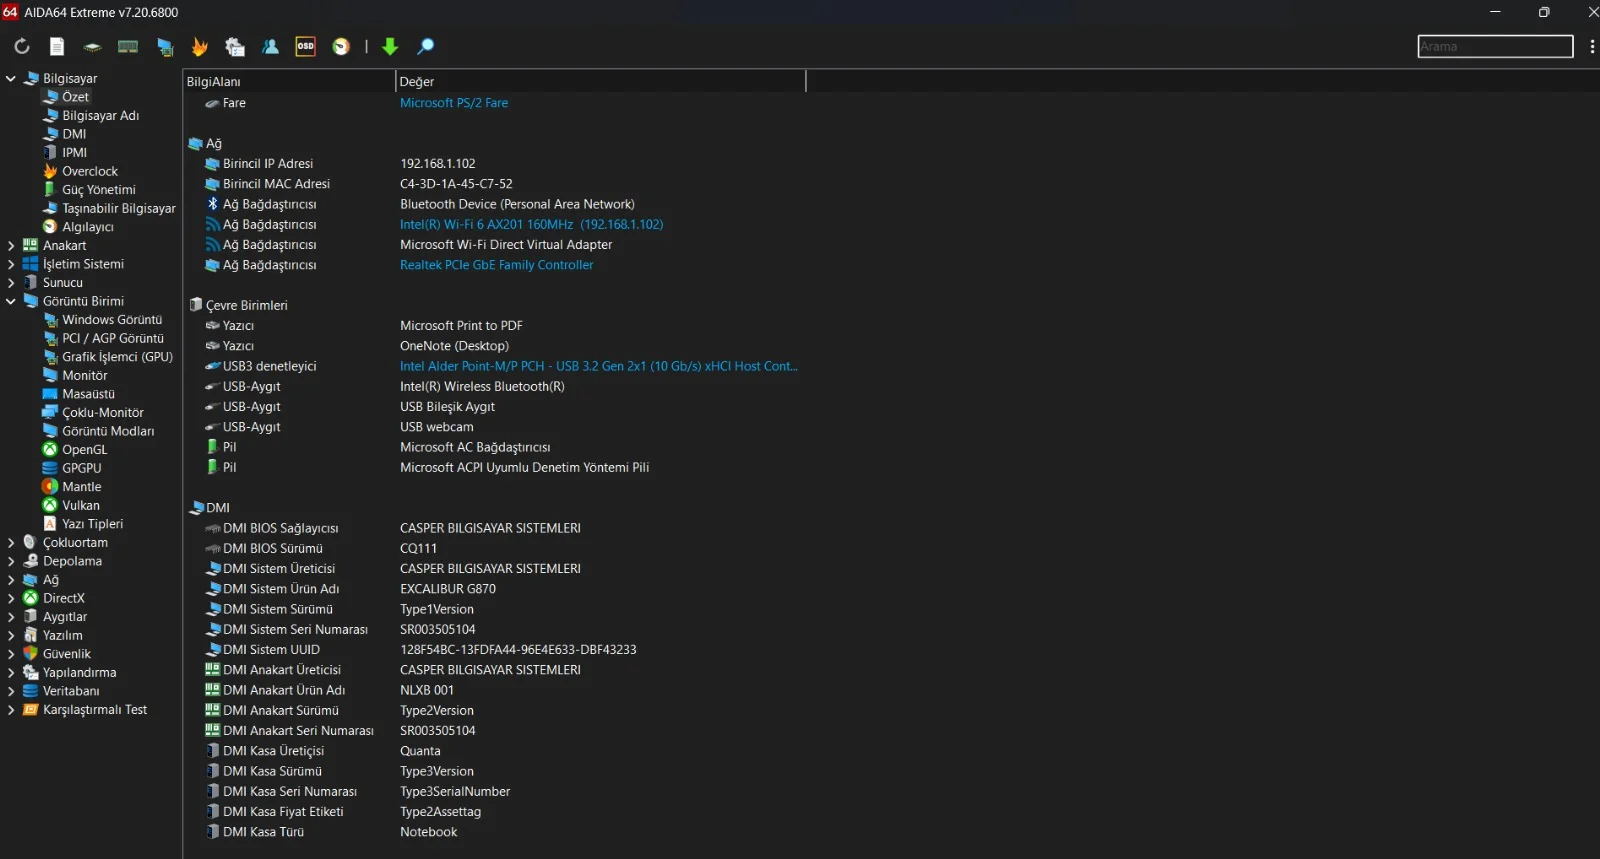Click the Overclock flame icon in the sidebar
Image resolution: width=1600 pixels, height=859 pixels.
50,171
